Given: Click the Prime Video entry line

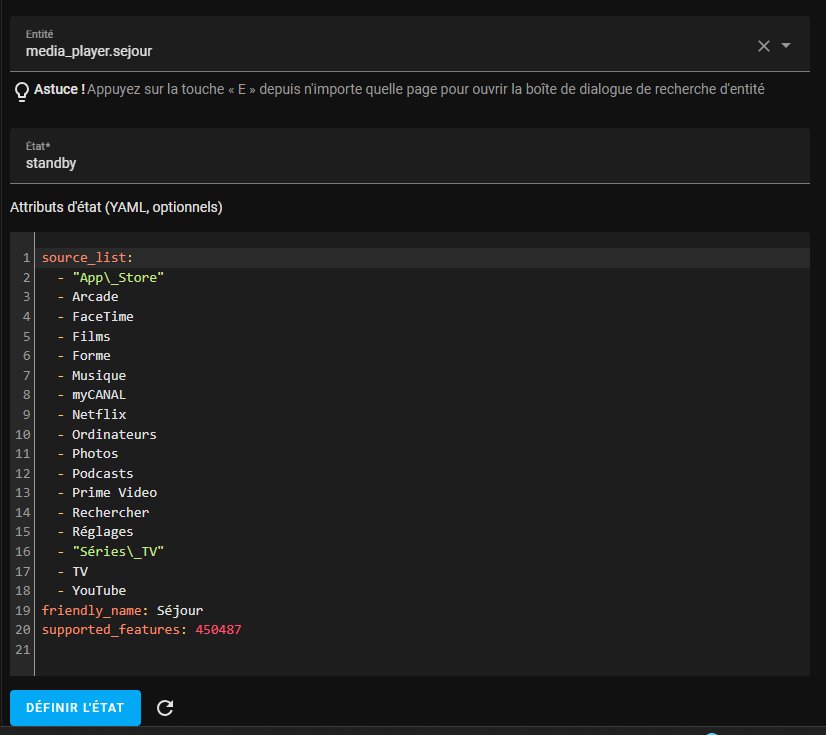Looking at the screenshot, I should coord(114,493).
